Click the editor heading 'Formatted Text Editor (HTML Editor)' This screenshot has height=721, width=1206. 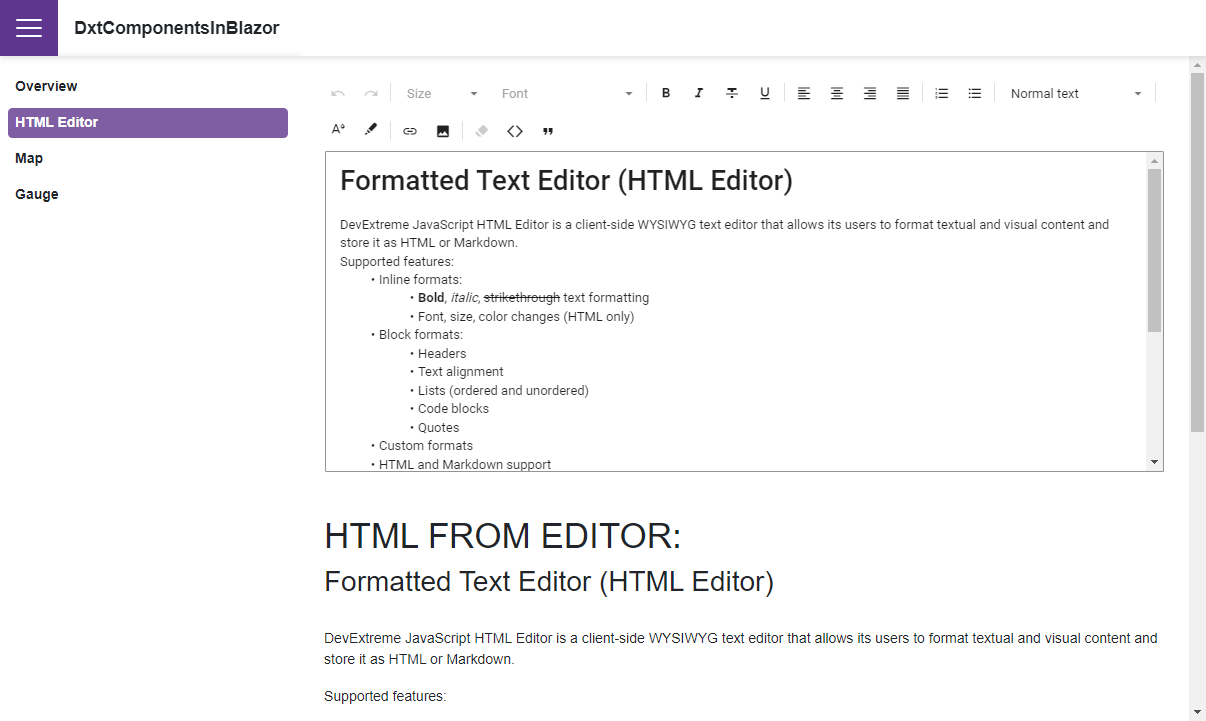pyautogui.click(x=566, y=181)
